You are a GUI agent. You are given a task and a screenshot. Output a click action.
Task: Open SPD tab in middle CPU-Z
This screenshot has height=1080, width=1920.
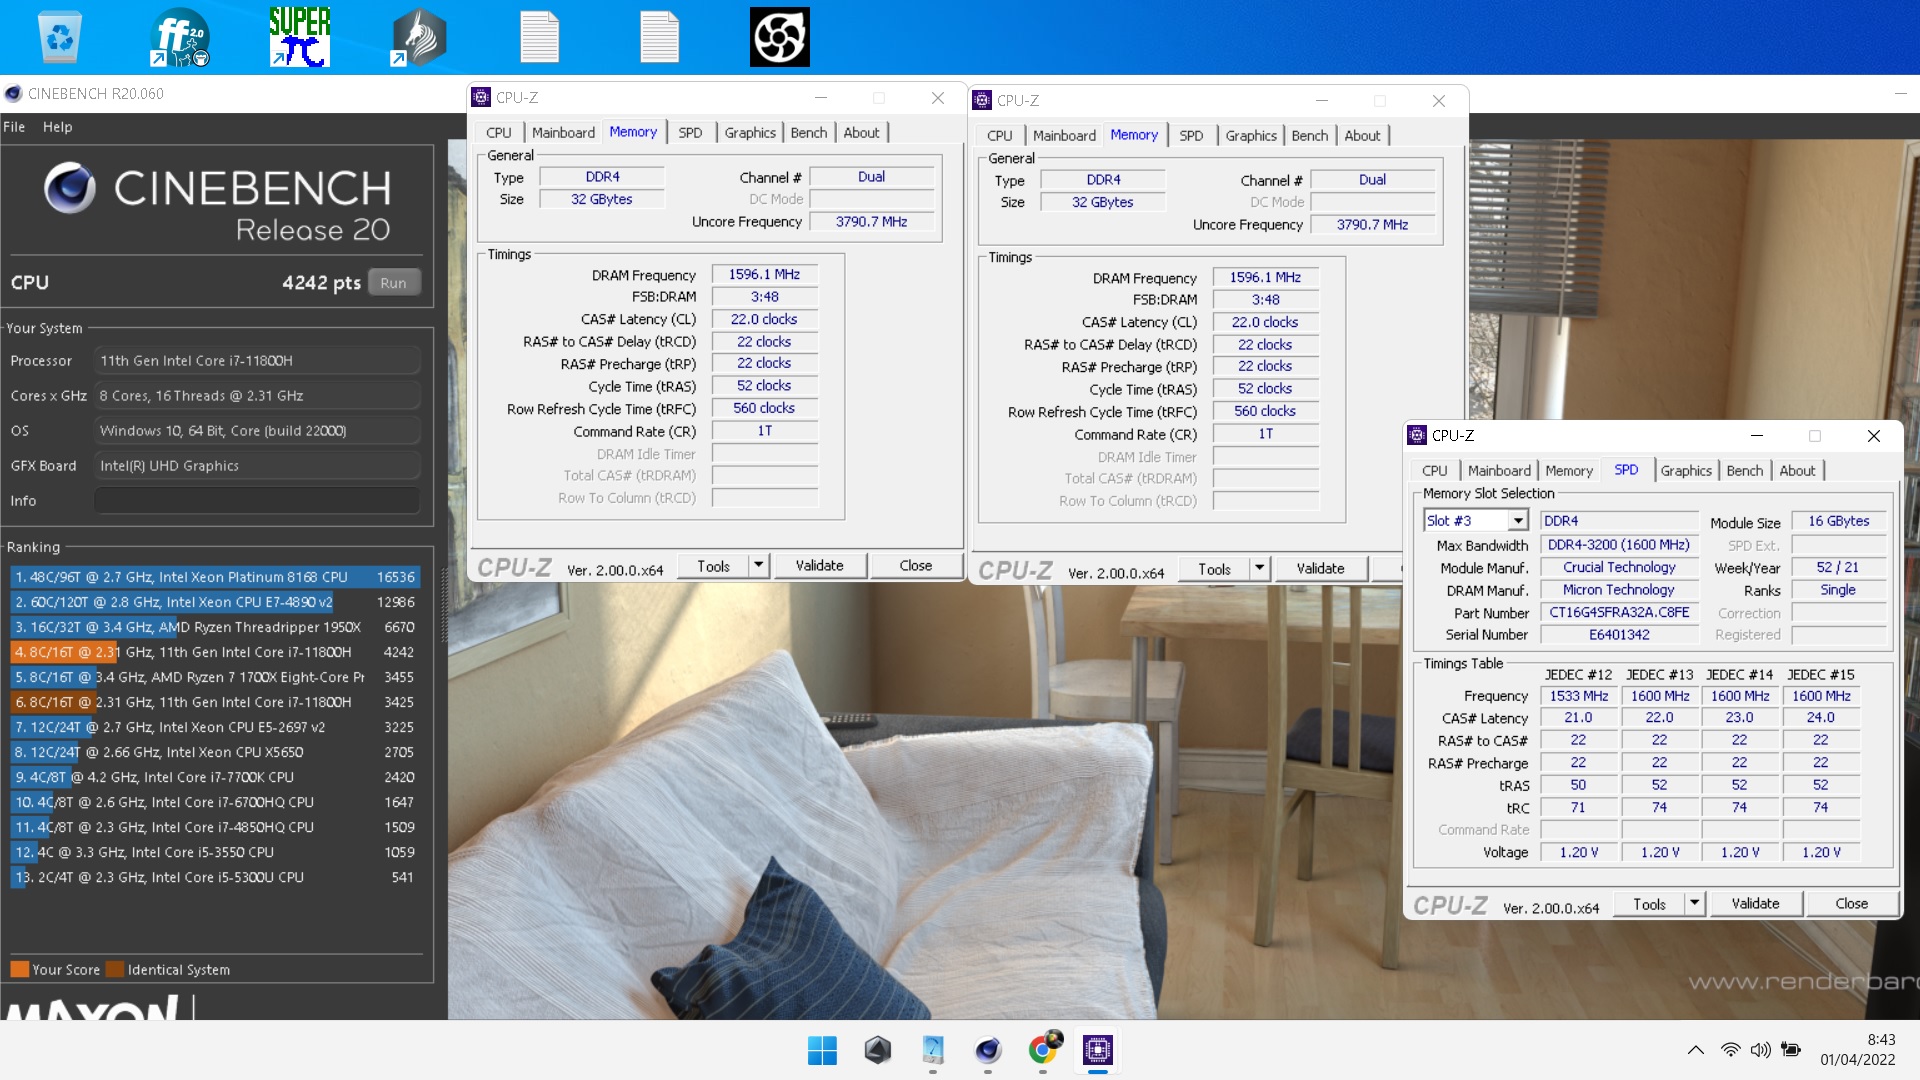[x=1191, y=135]
